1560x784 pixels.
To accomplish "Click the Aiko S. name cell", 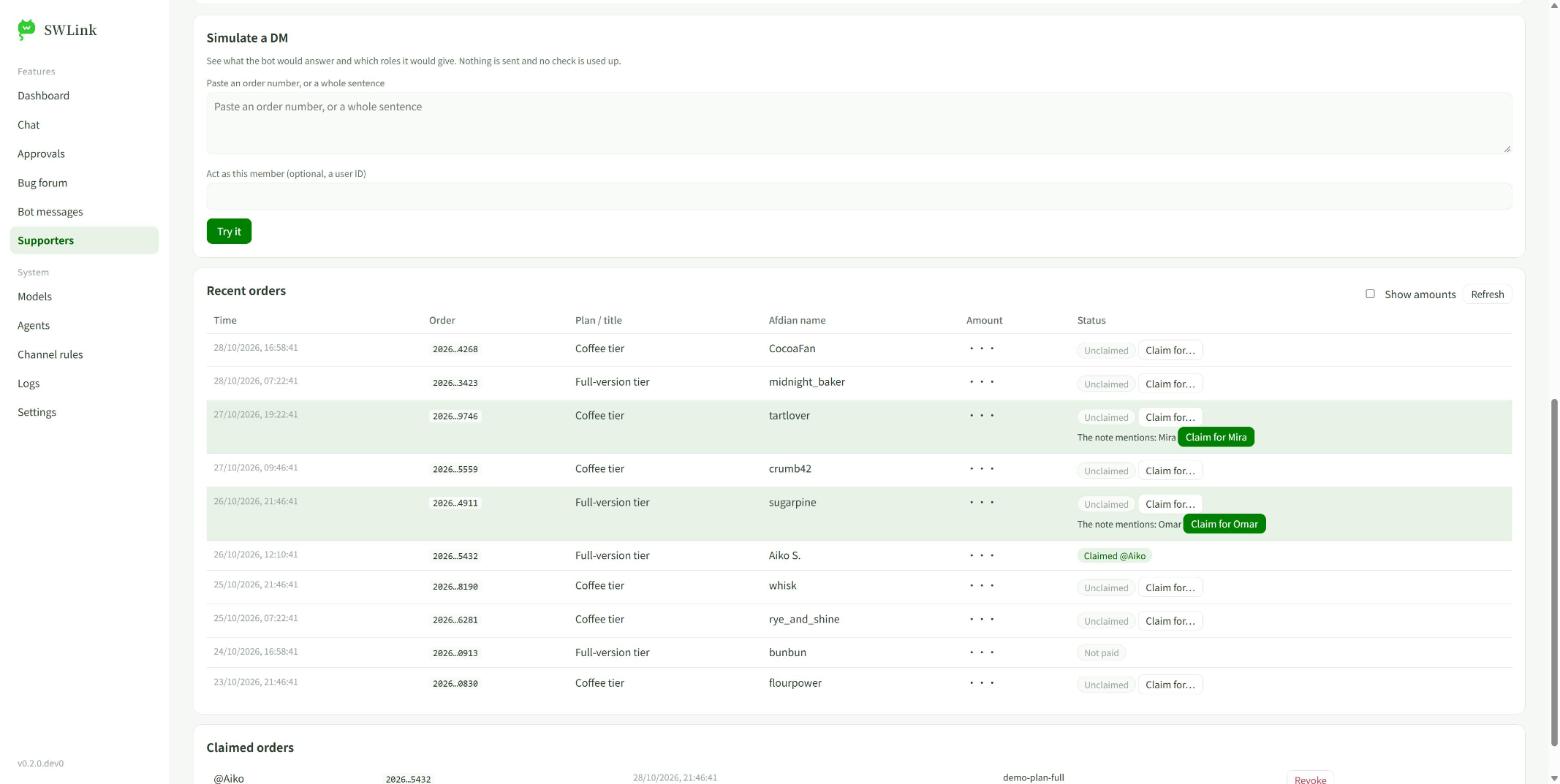I will [x=785, y=555].
